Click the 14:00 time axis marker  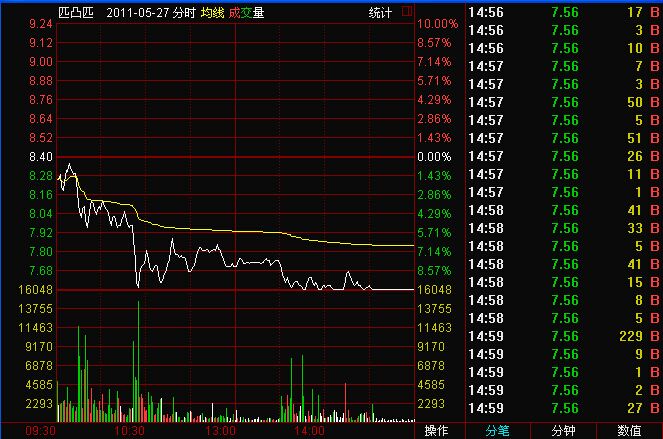click(310, 431)
